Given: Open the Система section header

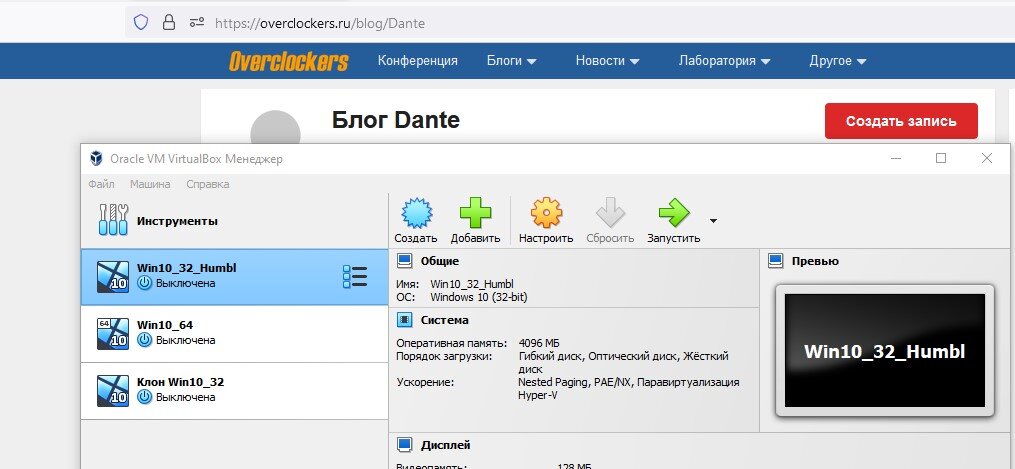Looking at the screenshot, I should click(x=445, y=320).
